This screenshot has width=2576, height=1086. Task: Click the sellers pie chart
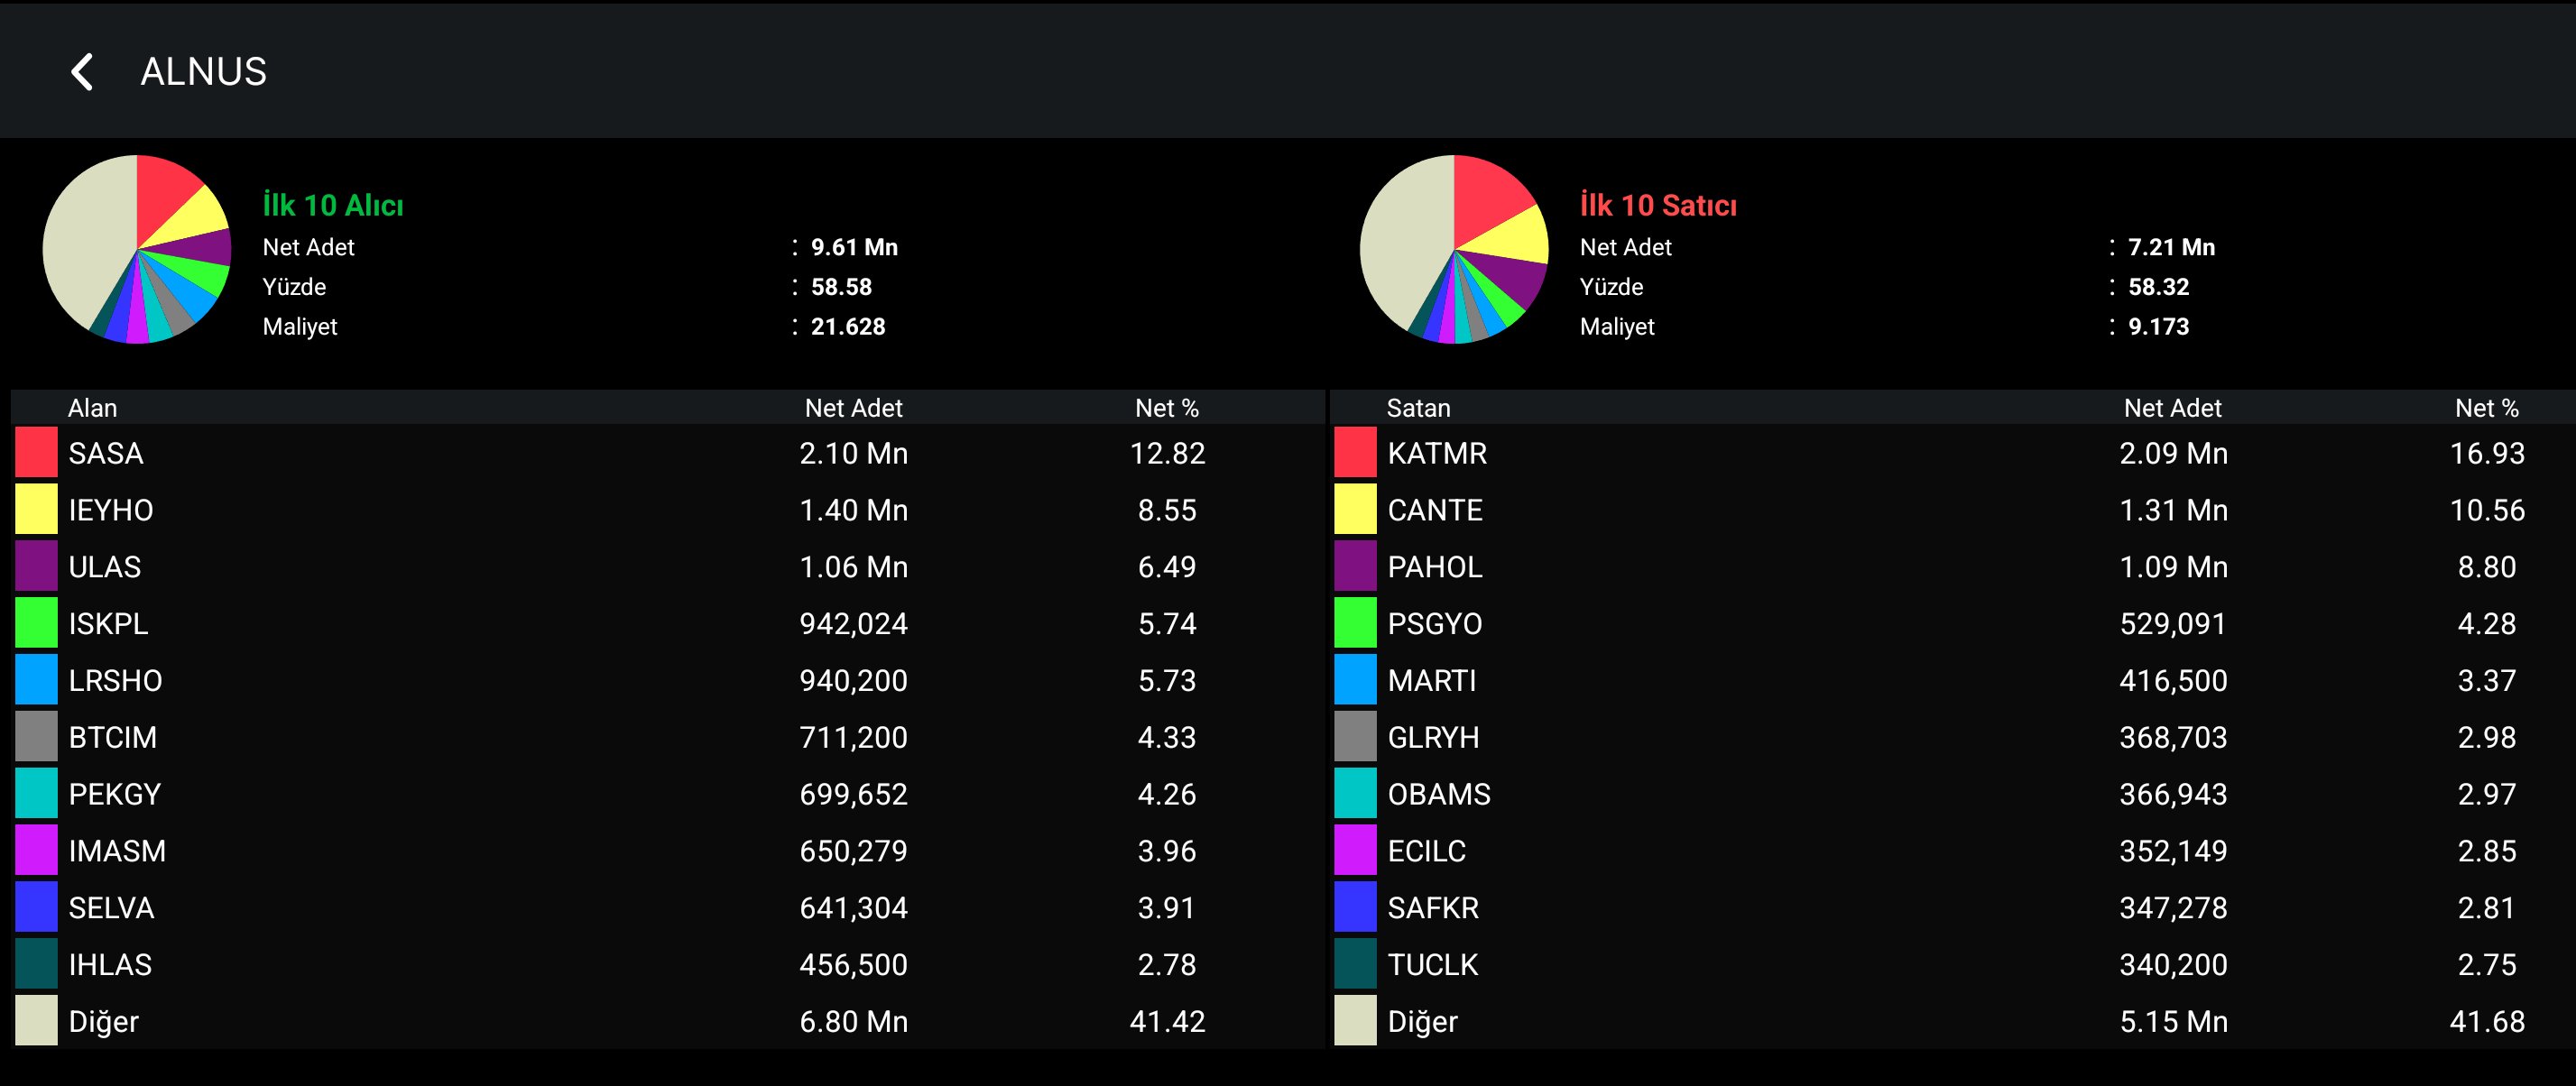(x=1453, y=249)
